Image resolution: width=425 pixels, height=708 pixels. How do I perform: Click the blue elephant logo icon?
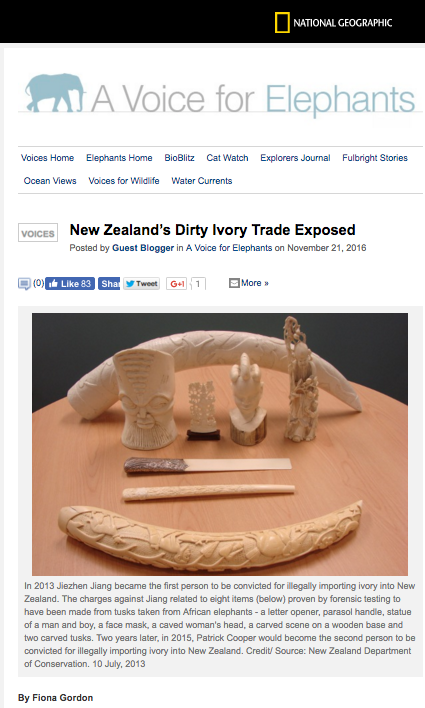(x=55, y=93)
